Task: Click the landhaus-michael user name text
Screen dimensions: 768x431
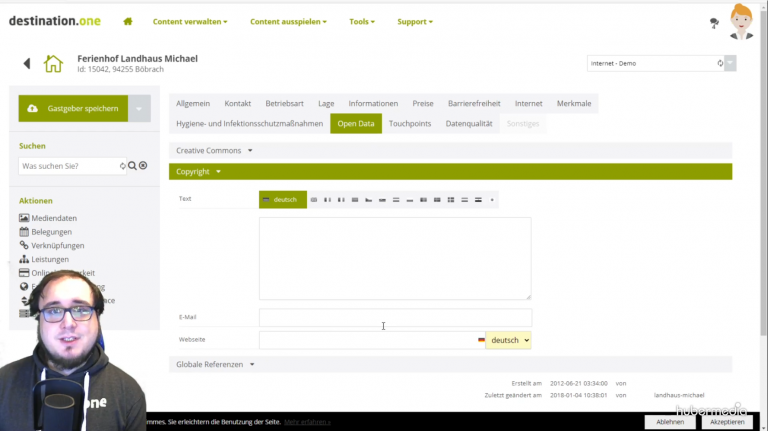Action: (679, 395)
